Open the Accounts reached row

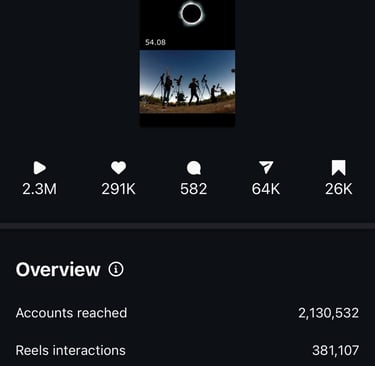click(187, 313)
